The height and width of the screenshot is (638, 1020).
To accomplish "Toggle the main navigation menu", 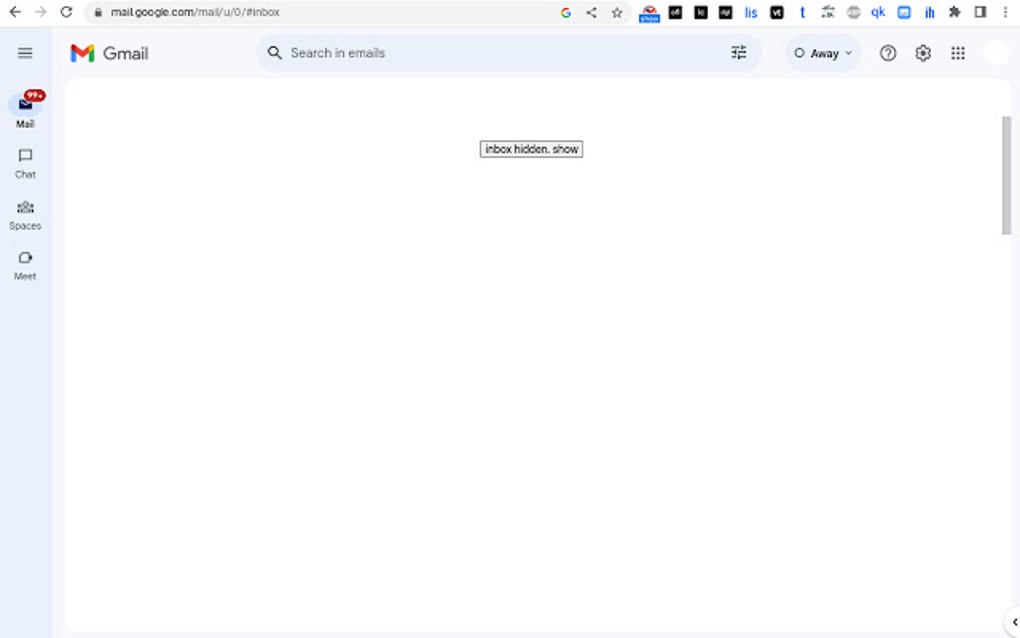I will (25, 52).
